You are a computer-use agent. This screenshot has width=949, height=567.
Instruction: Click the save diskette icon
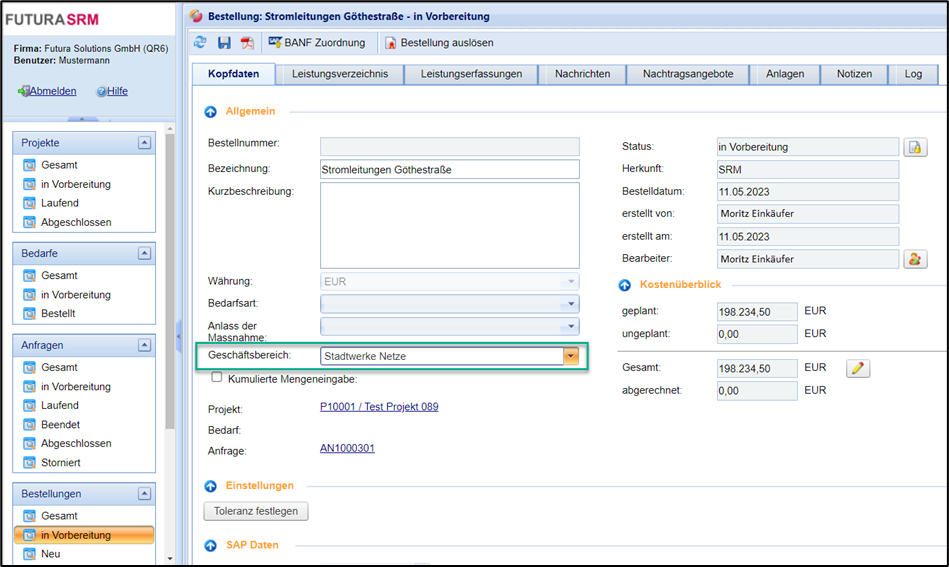click(x=224, y=43)
